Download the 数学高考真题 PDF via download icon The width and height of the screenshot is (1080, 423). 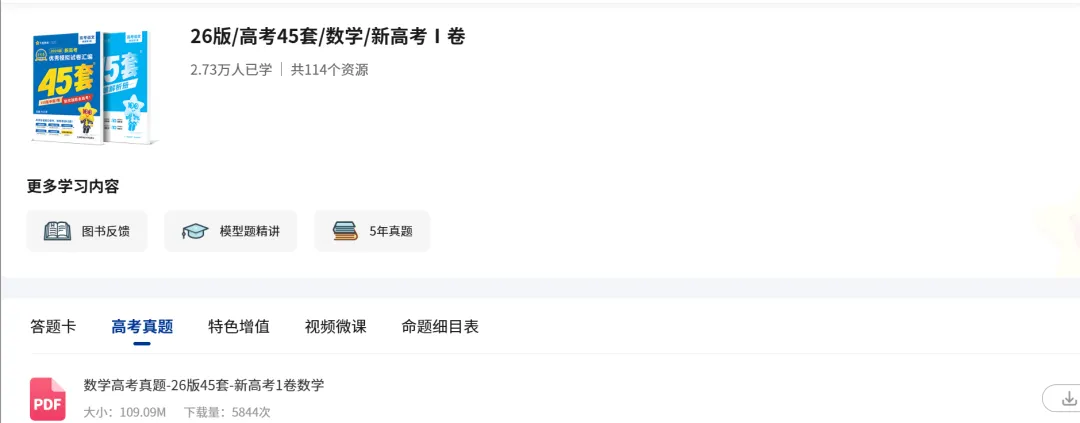pos(1068,399)
